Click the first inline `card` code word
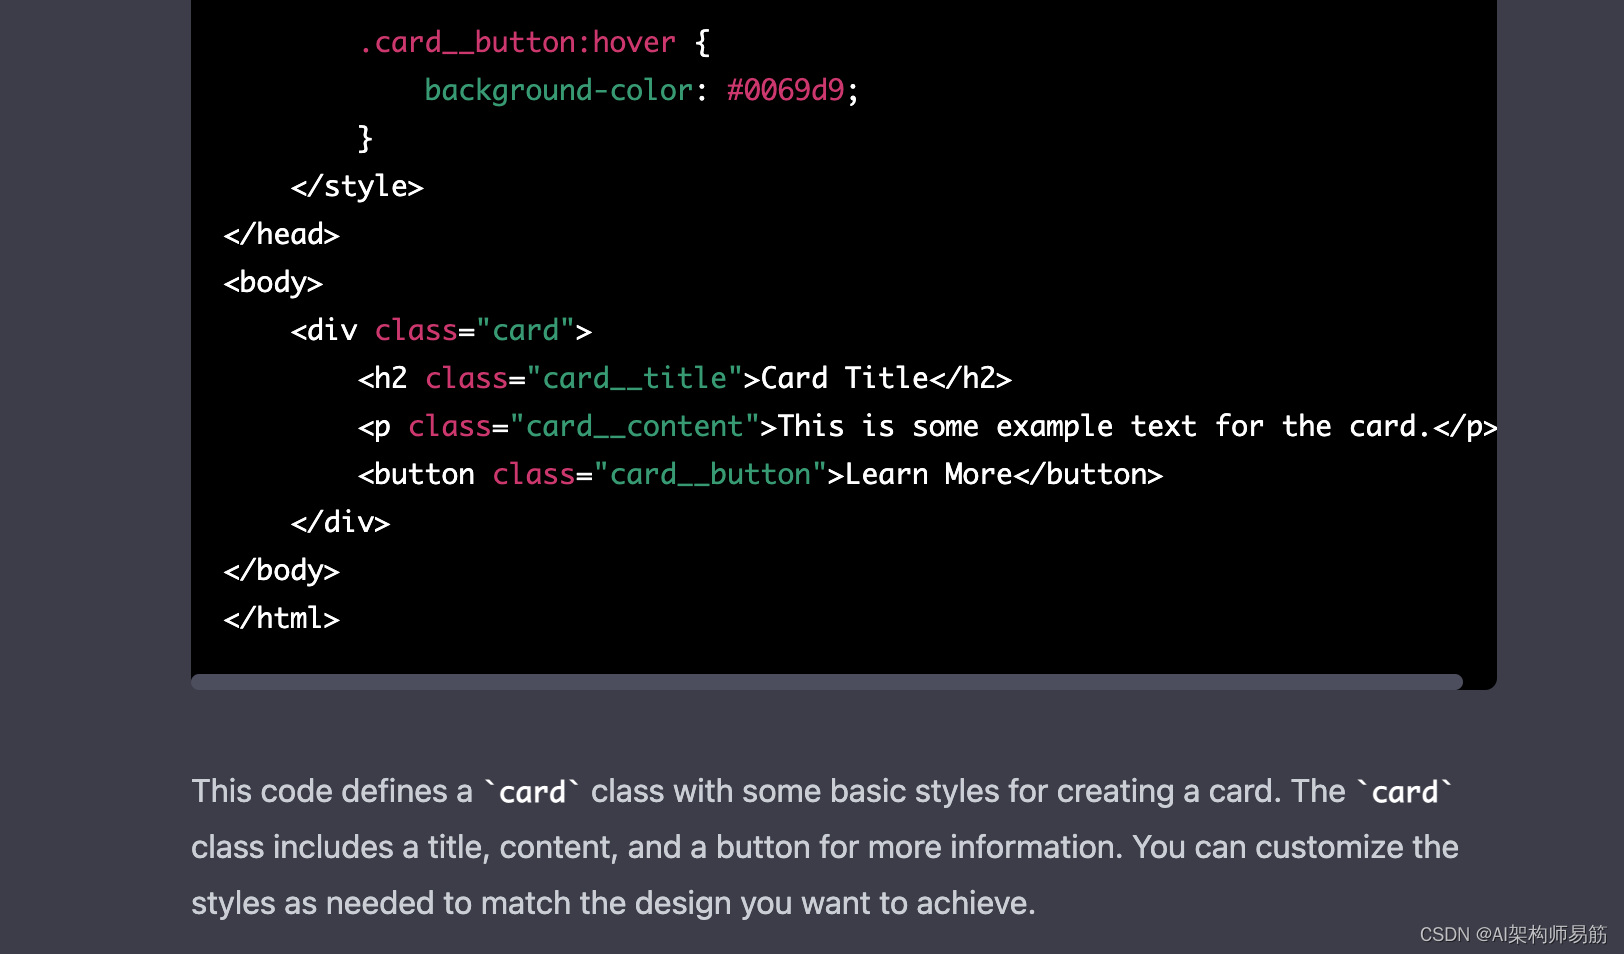1624x954 pixels. 532,792
